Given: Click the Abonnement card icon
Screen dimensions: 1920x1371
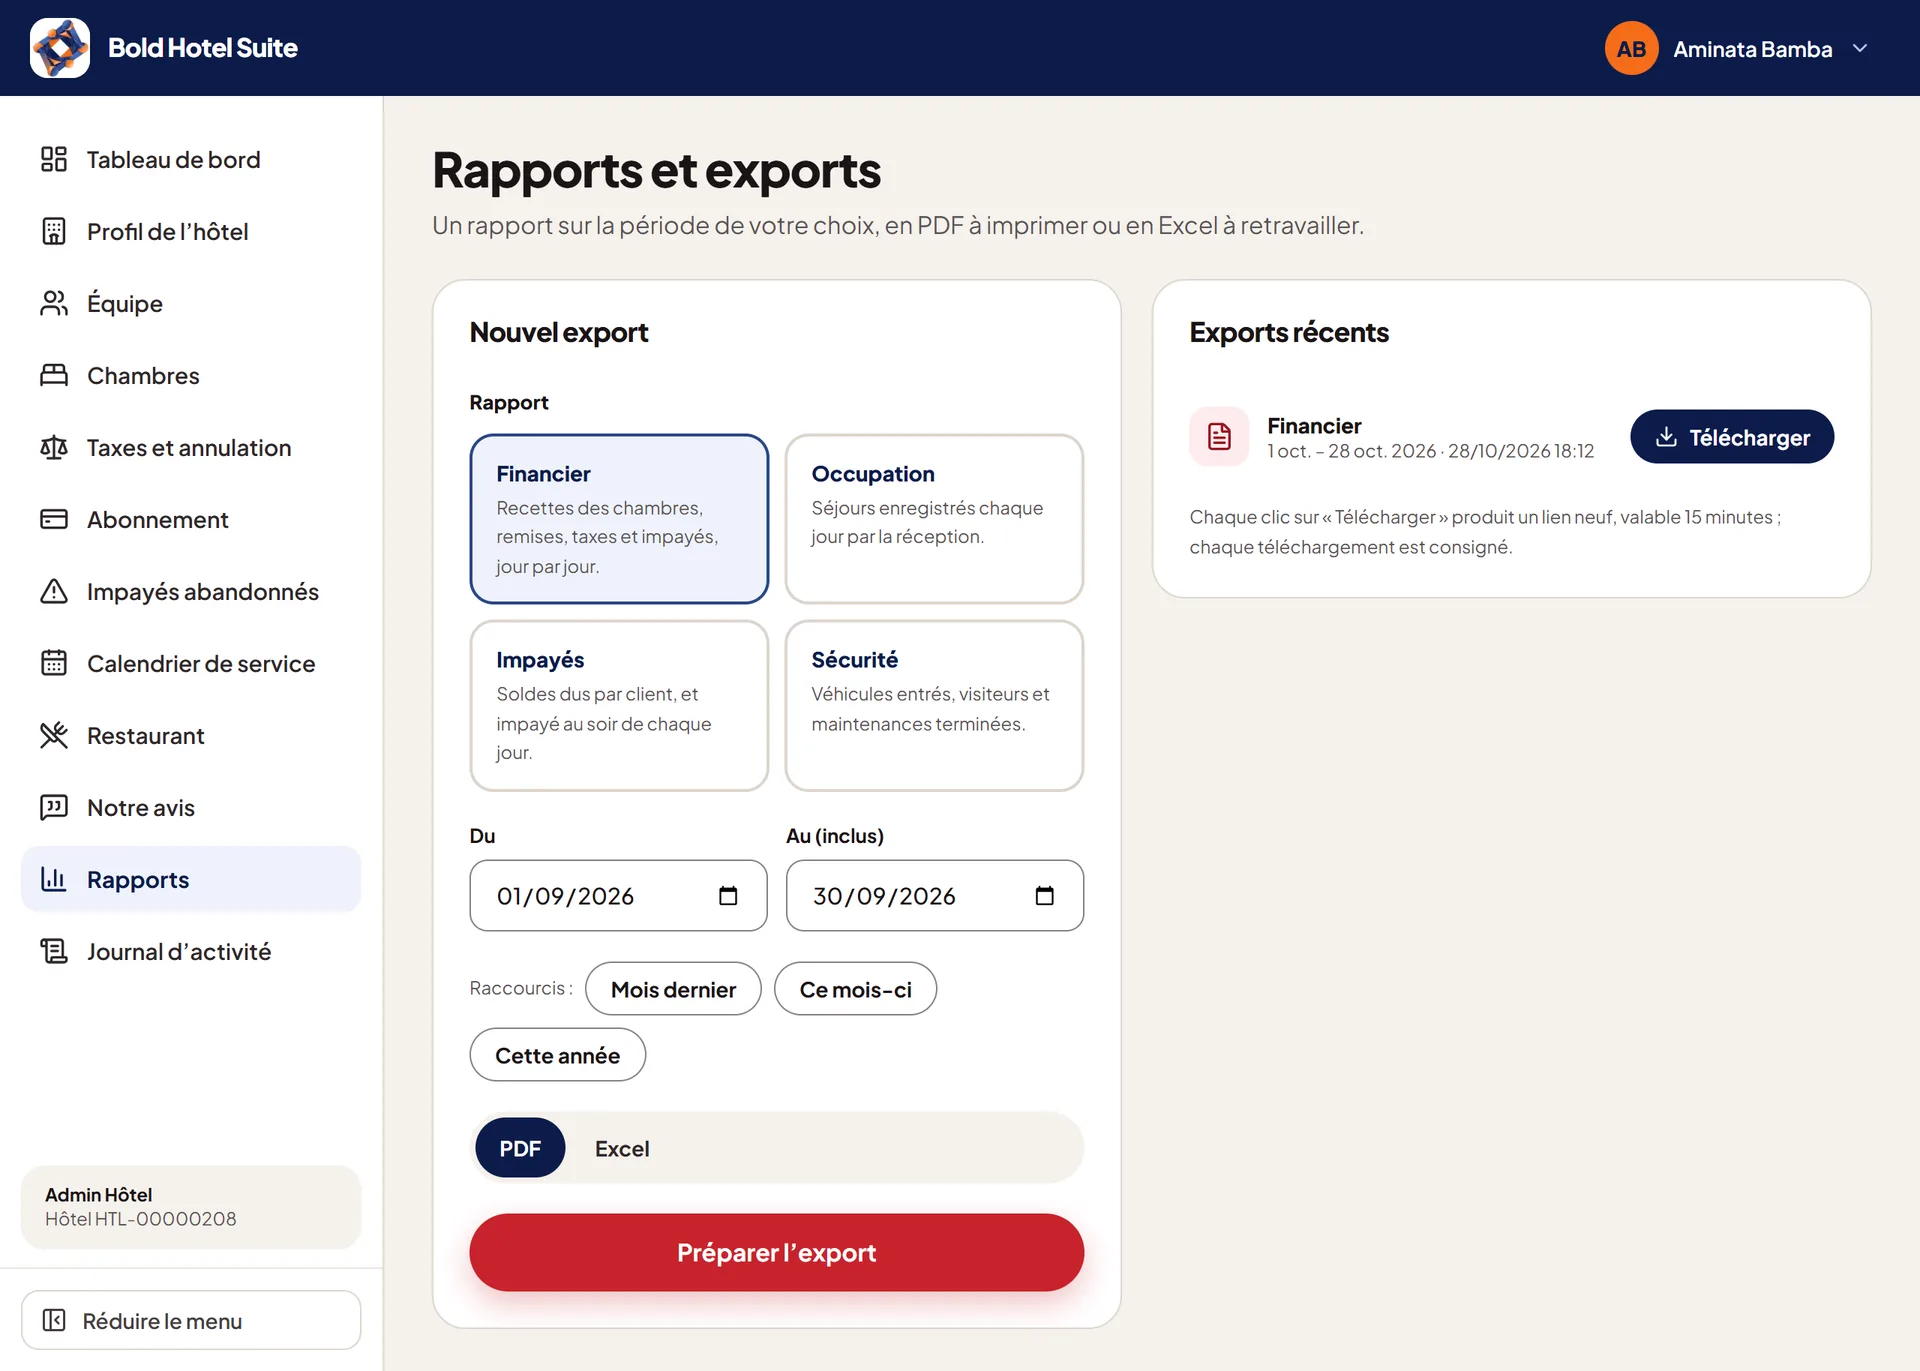Looking at the screenshot, I should tap(54, 519).
